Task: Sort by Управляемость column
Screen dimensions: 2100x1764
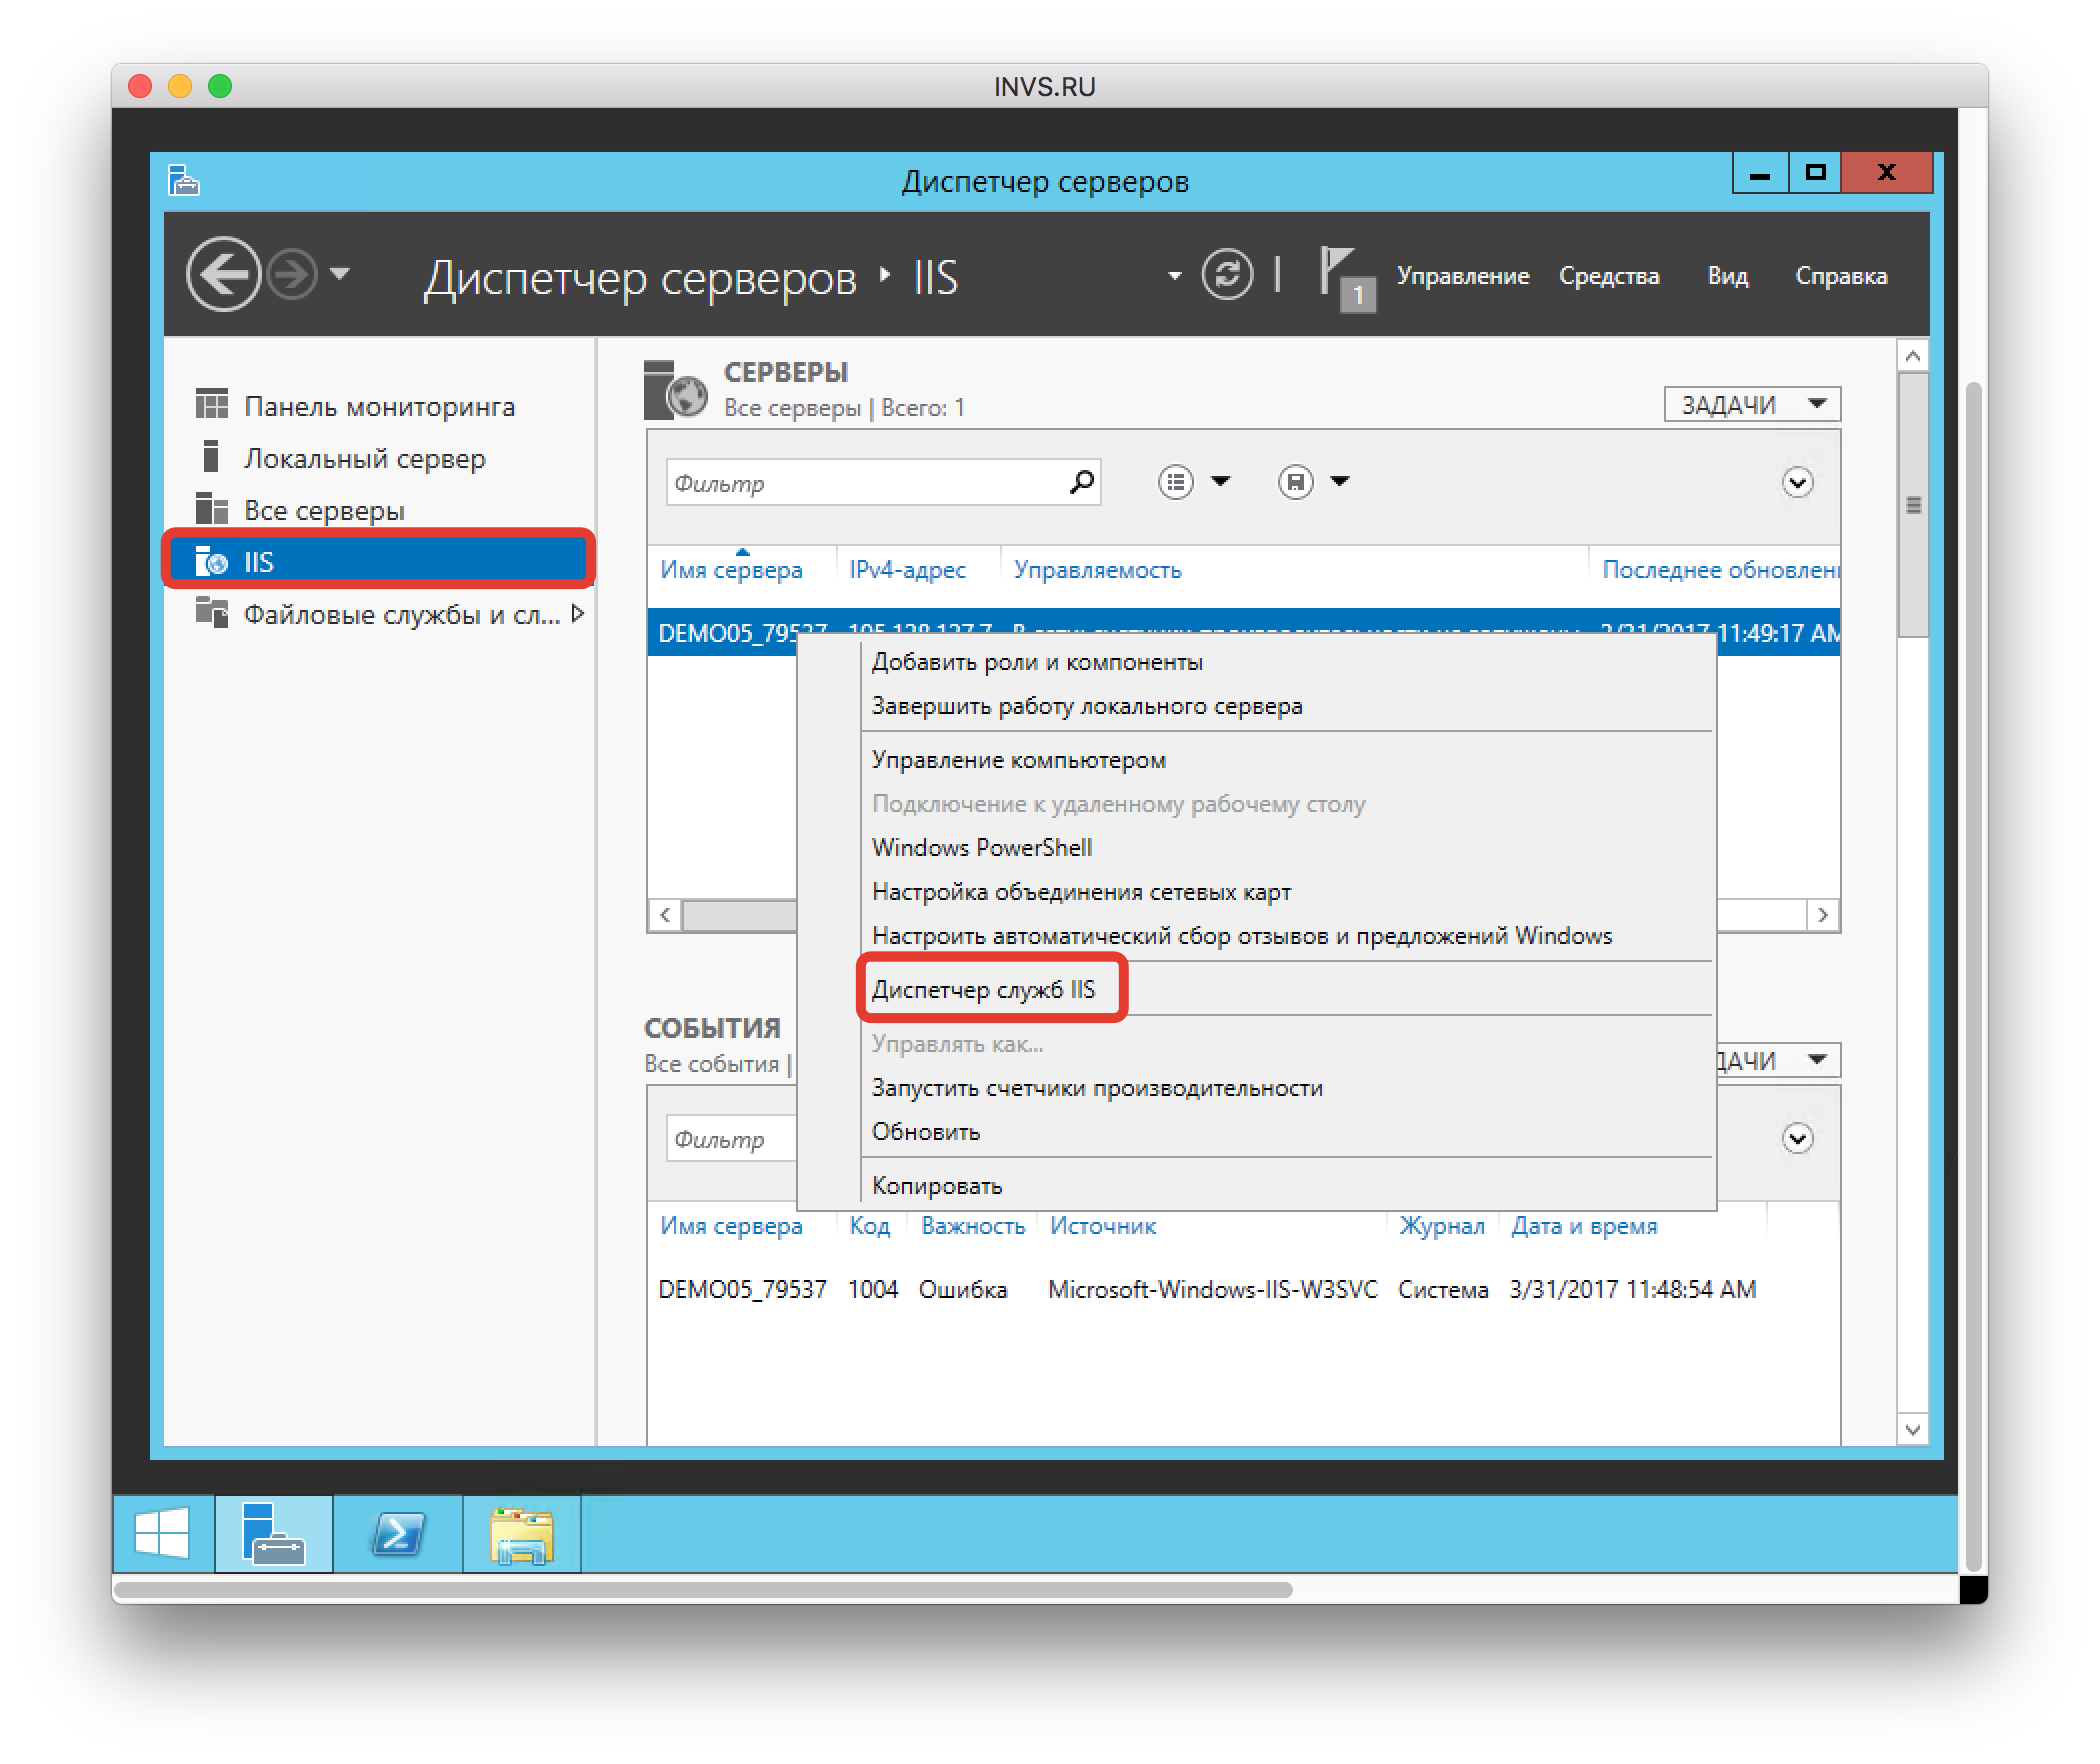Action: click(1097, 569)
